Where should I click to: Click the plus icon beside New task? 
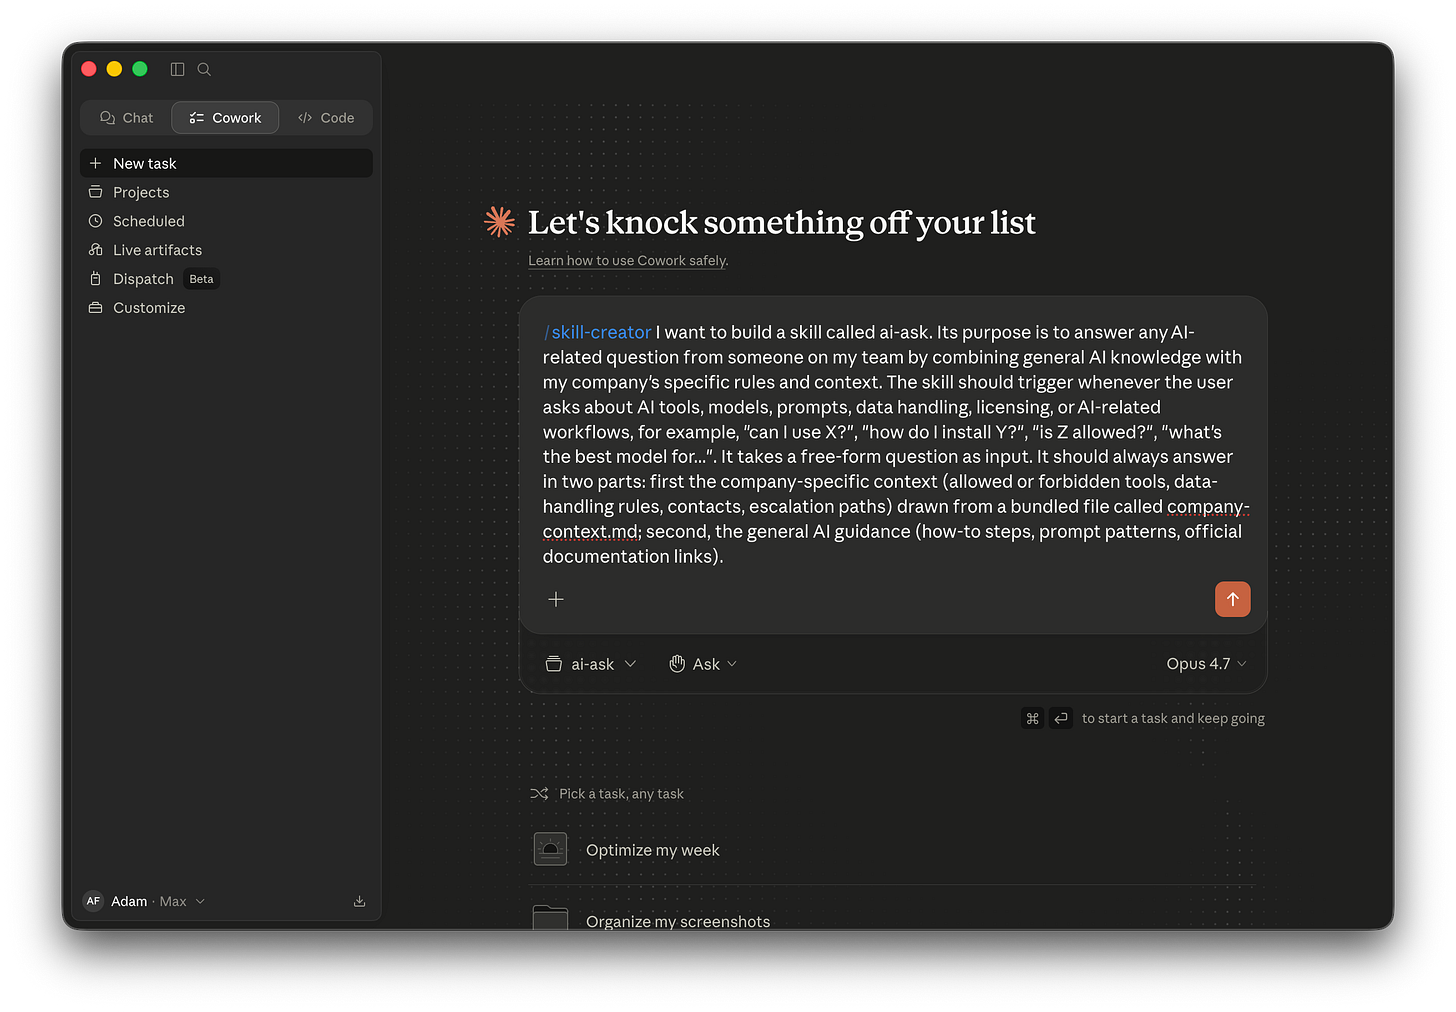point(96,163)
